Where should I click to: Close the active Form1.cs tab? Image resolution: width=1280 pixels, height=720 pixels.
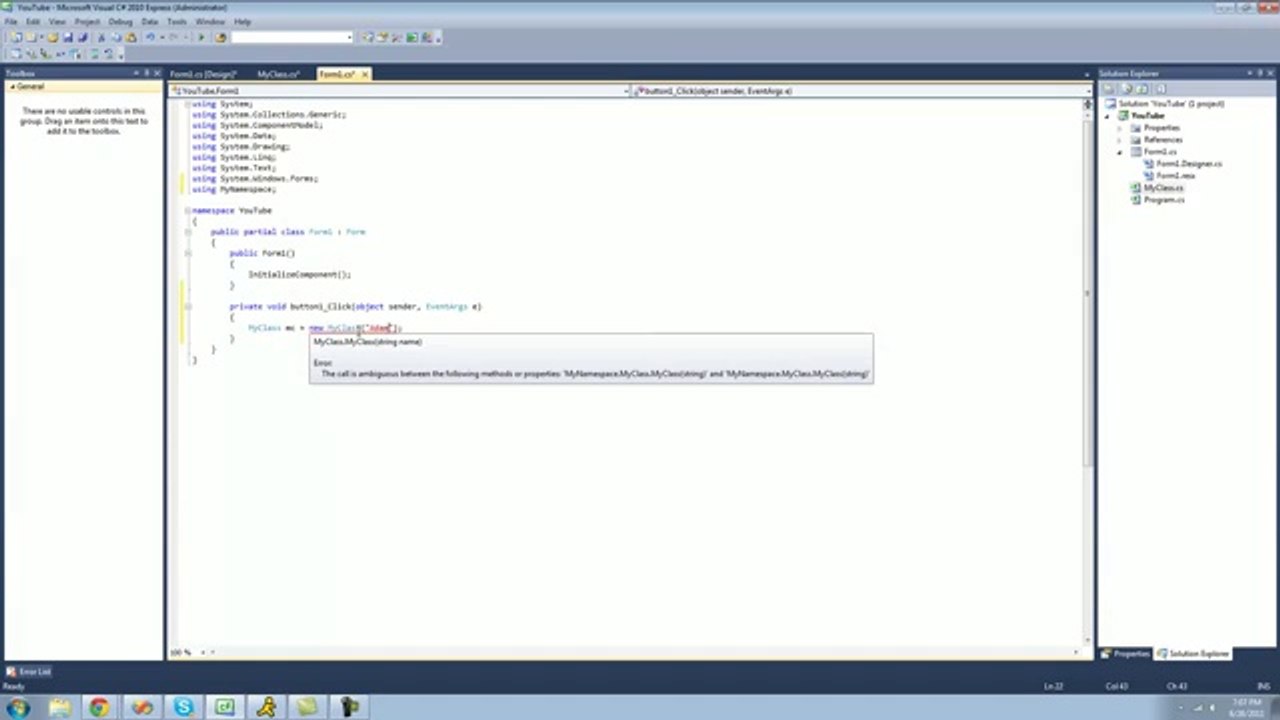coord(365,74)
